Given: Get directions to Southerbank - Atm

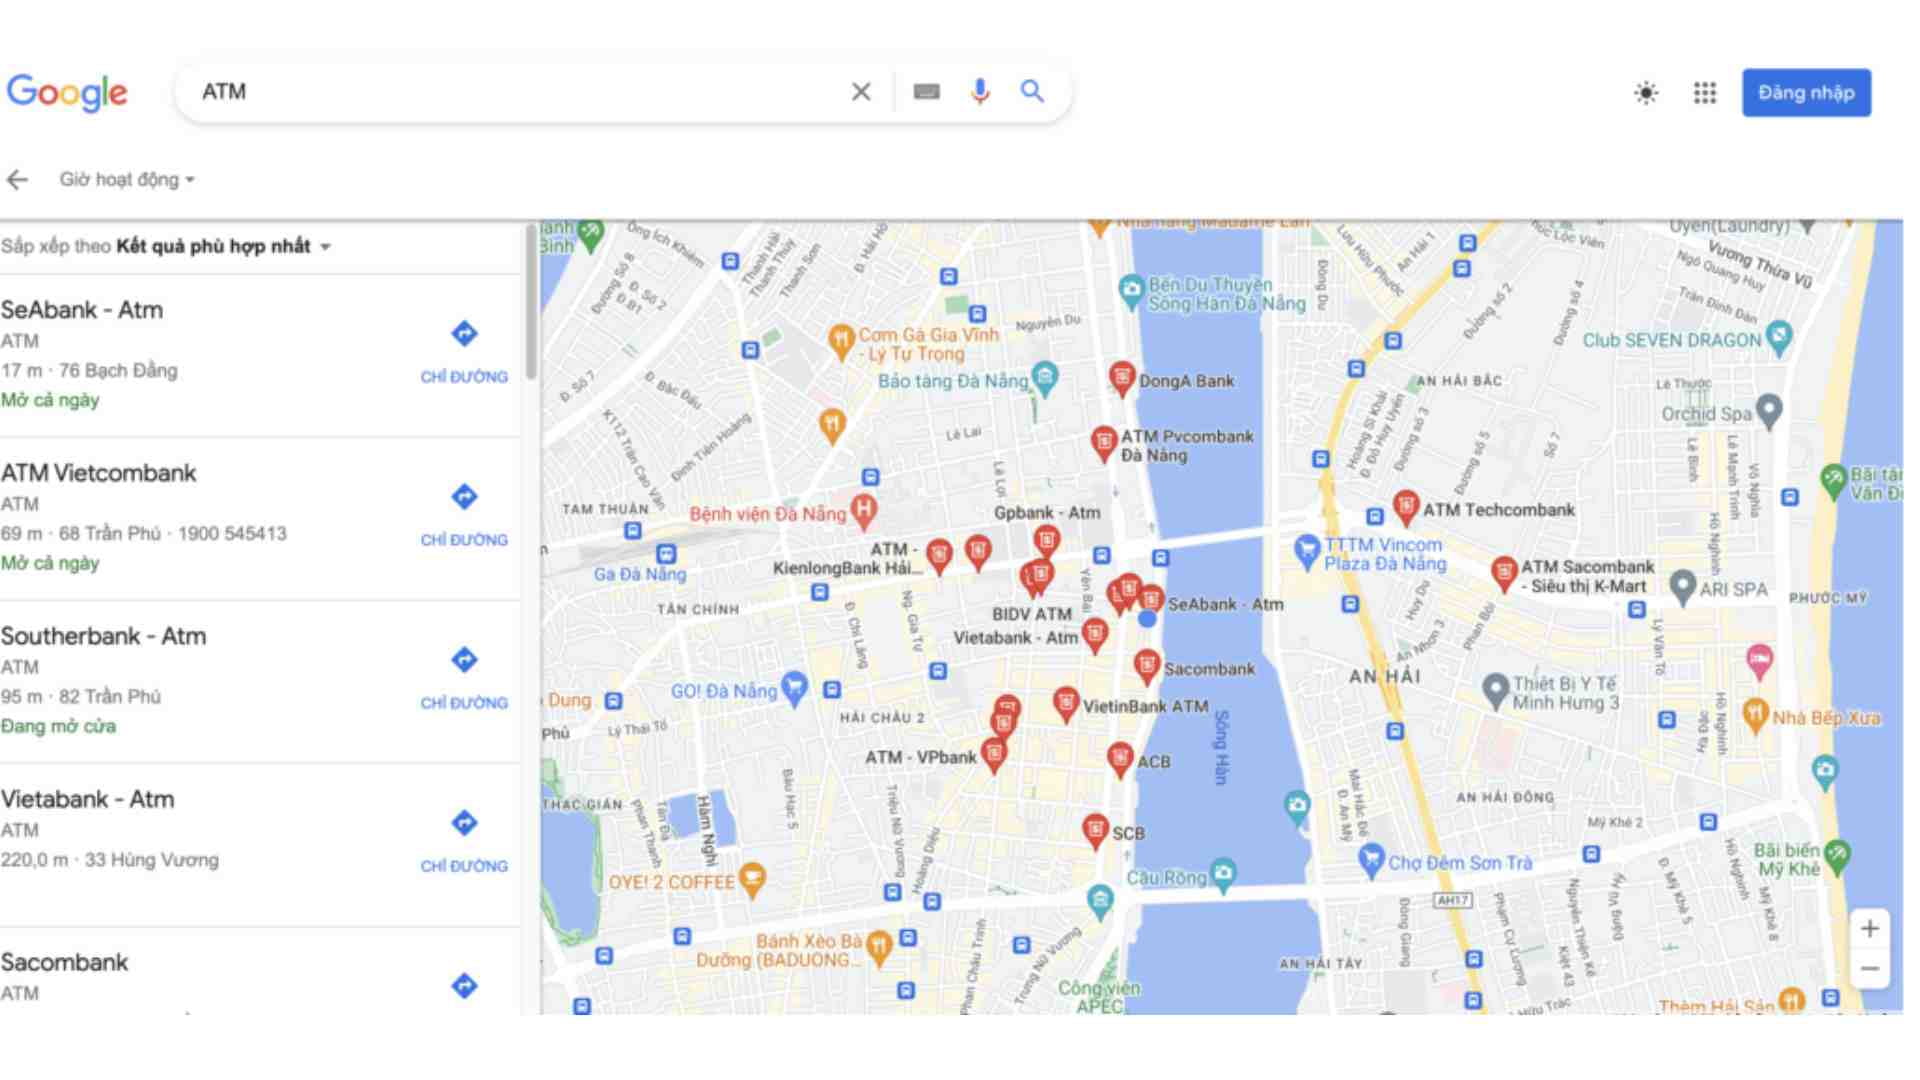Looking at the screenshot, I should (x=464, y=677).
